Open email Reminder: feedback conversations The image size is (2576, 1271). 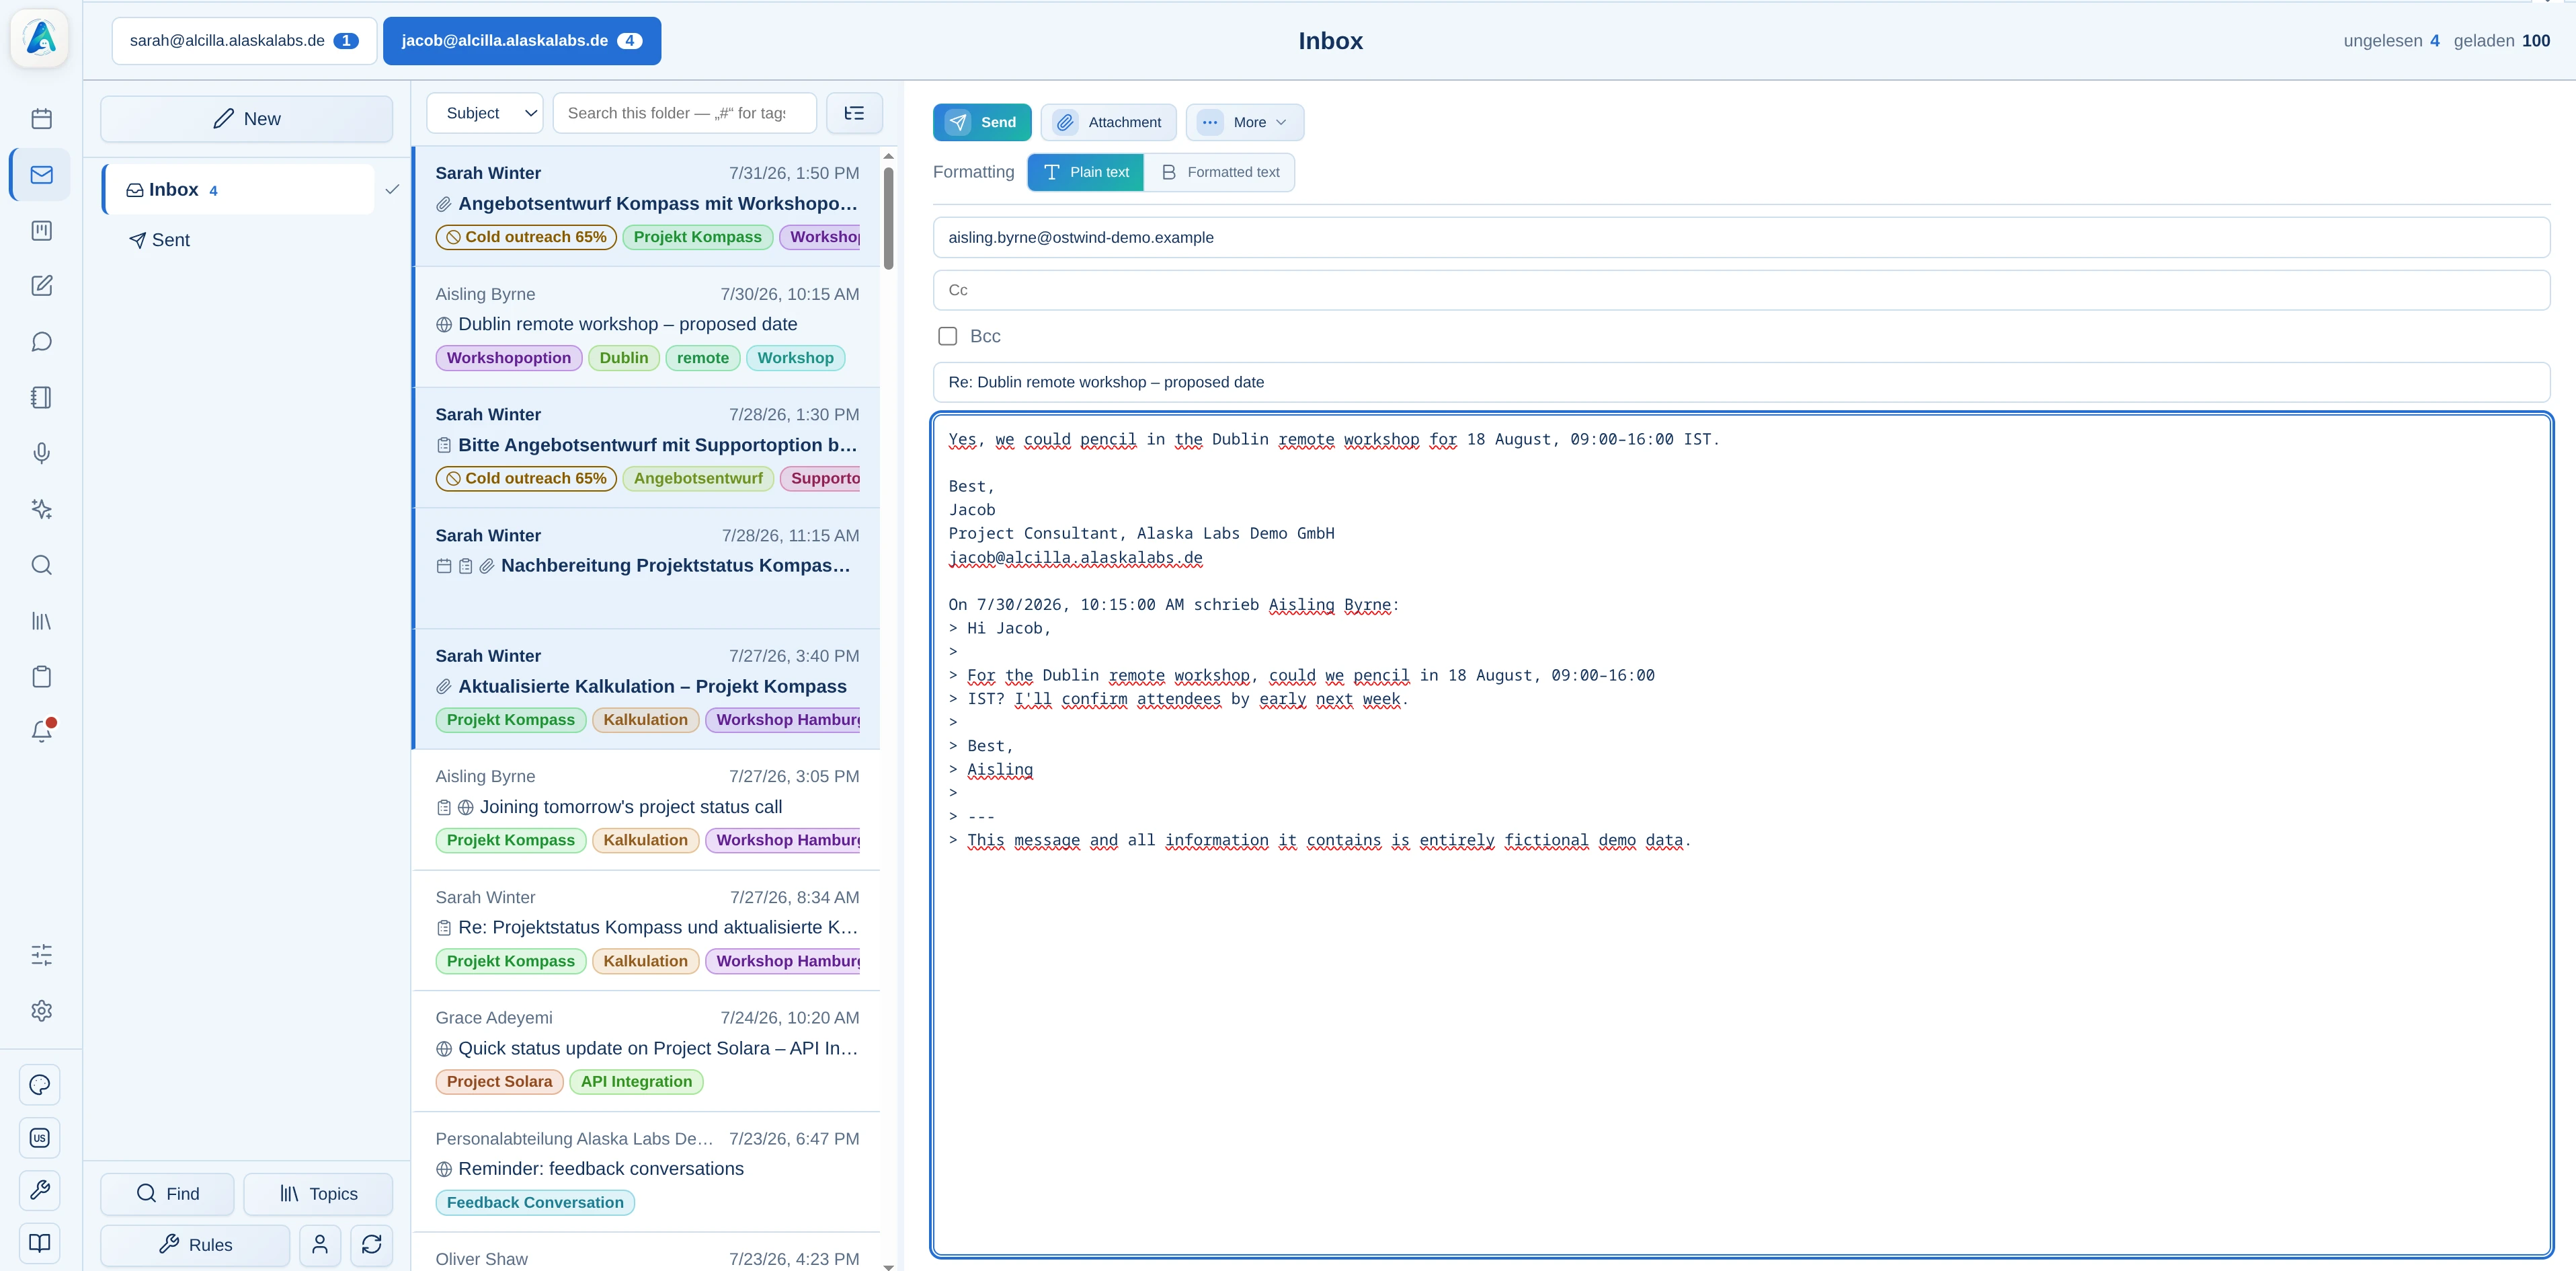pyautogui.click(x=646, y=1172)
